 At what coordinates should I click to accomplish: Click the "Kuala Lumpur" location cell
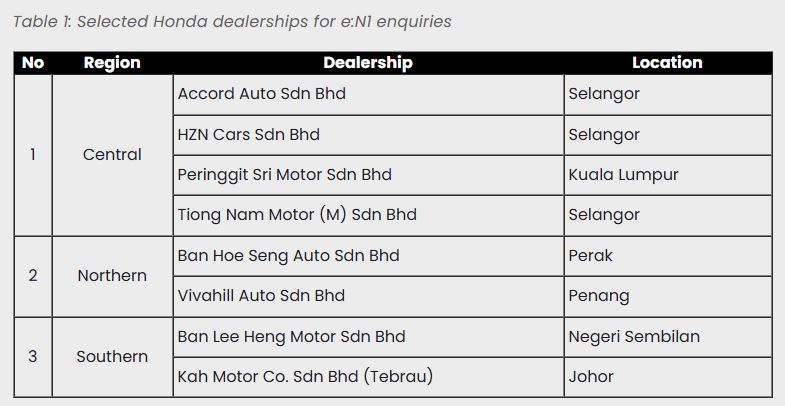(623, 174)
